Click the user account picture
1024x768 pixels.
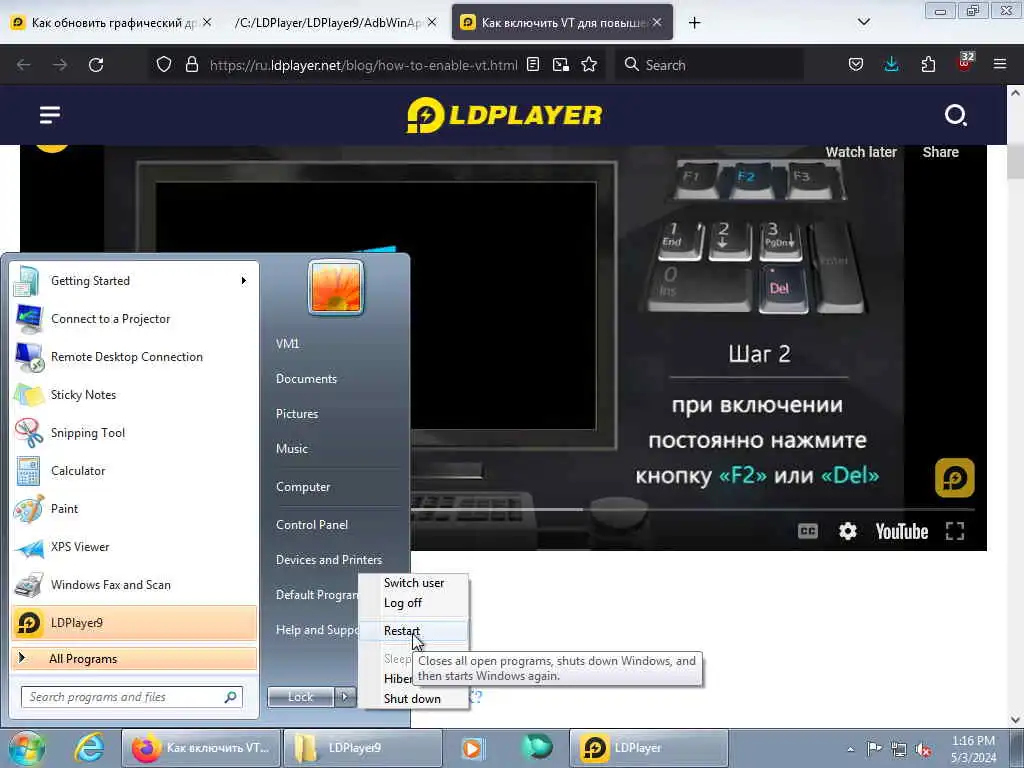[x=336, y=287]
